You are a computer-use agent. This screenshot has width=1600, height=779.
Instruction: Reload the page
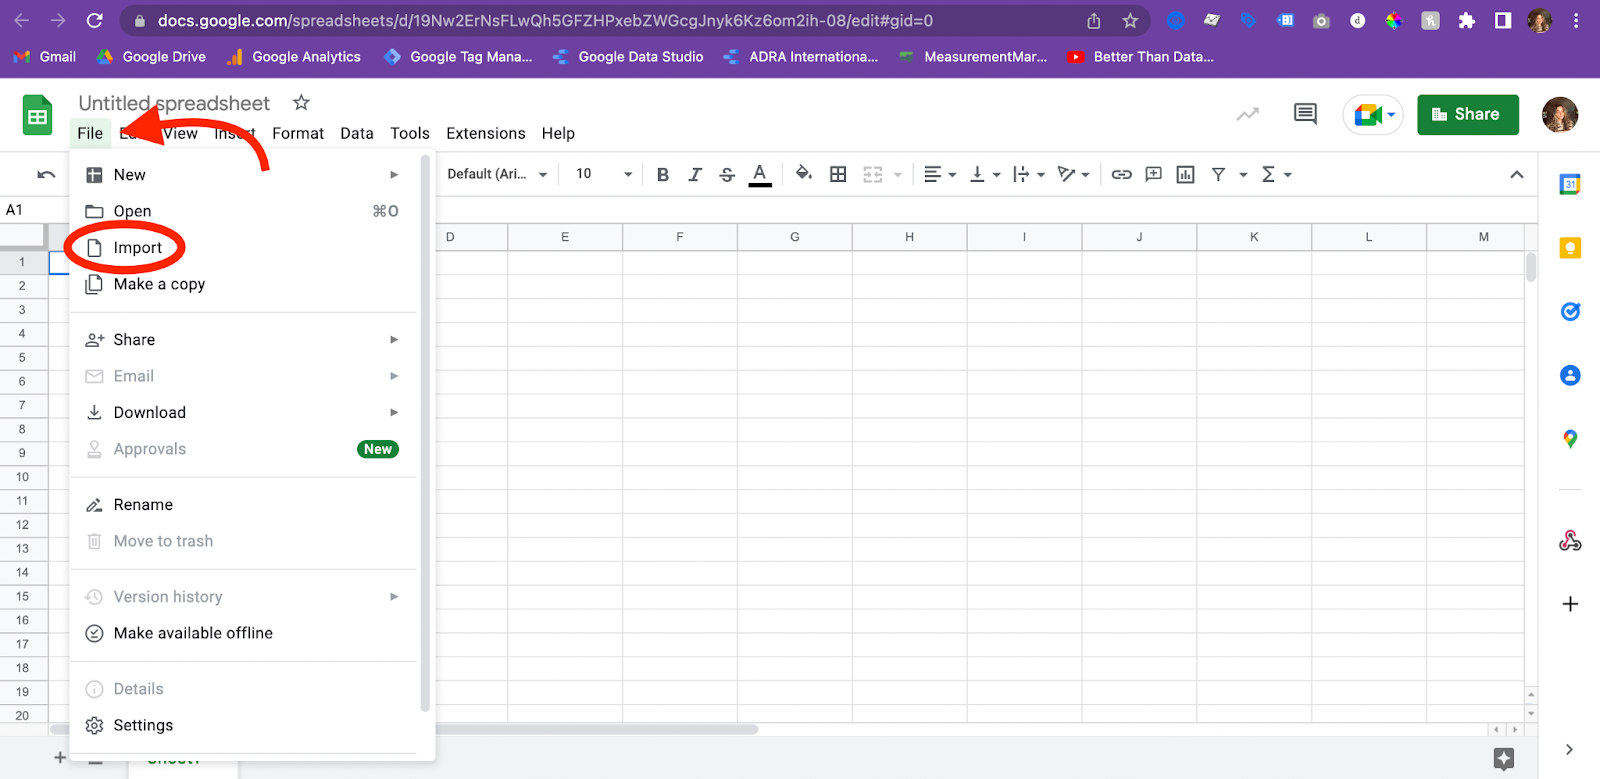tap(95, 21)
